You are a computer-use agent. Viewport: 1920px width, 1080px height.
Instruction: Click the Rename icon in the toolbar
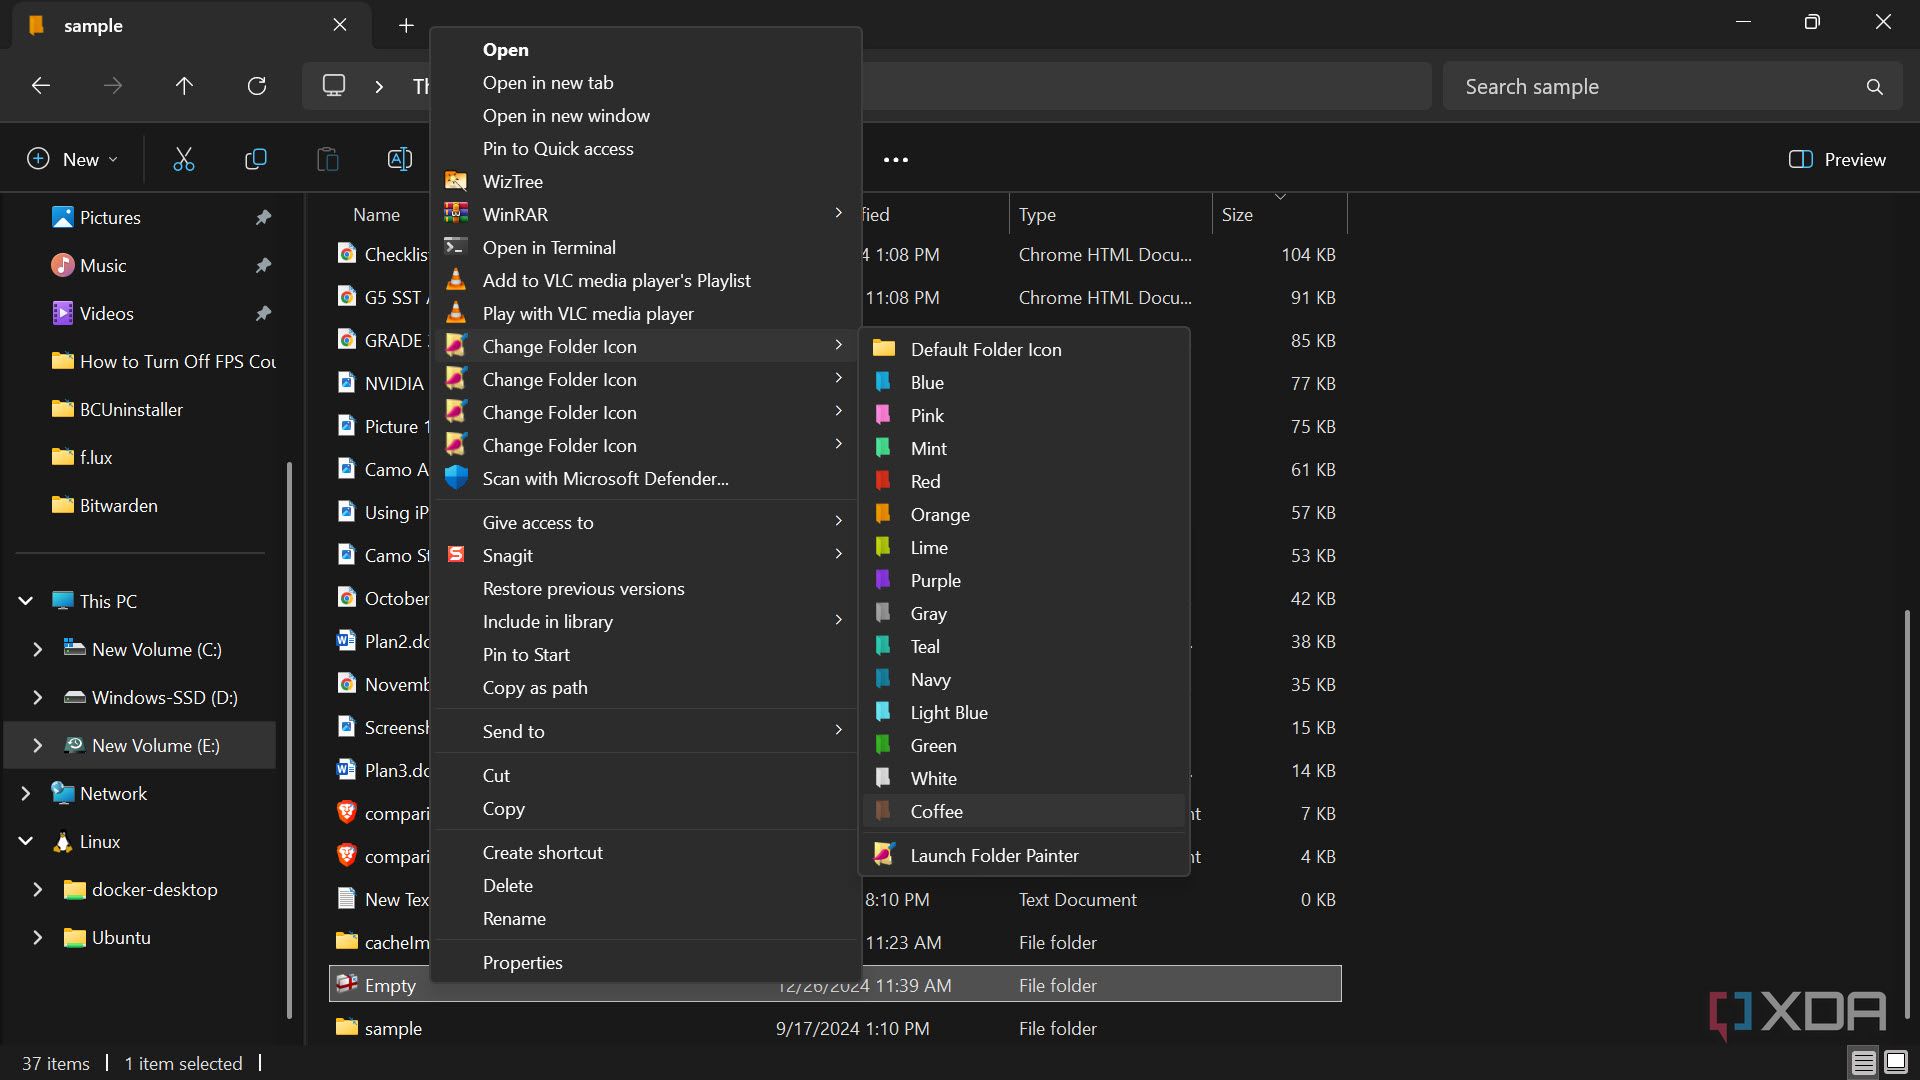tap(400, 159)
